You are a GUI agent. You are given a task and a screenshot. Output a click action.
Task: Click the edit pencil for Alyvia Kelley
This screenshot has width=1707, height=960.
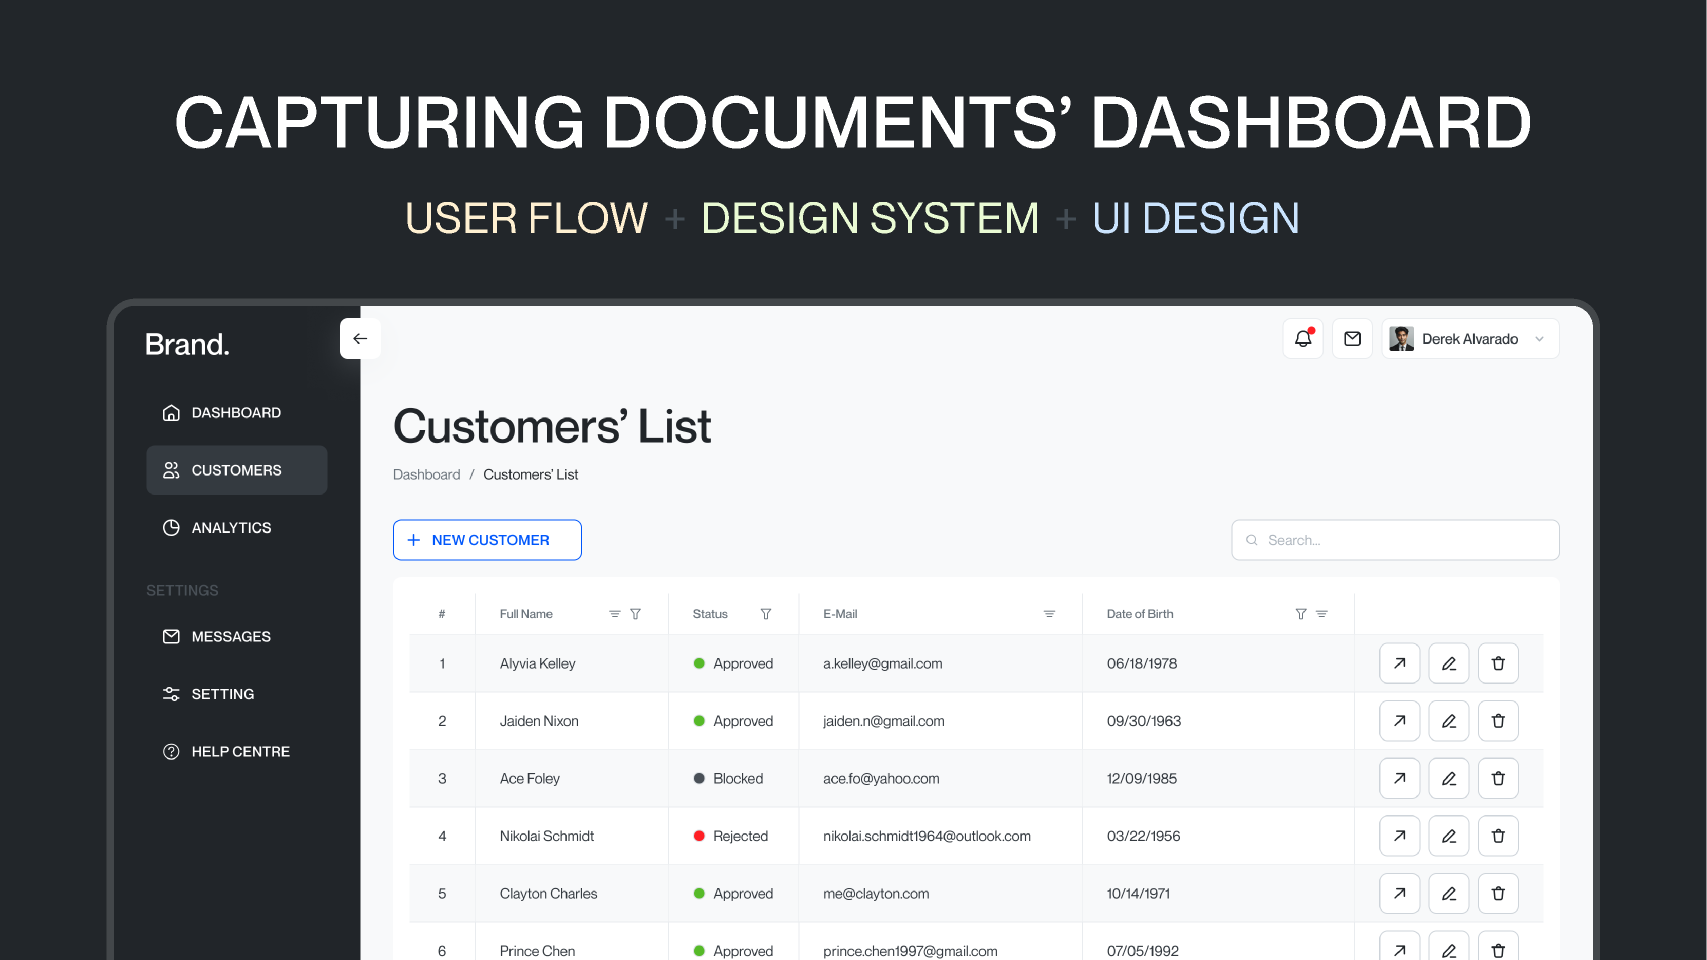pyautogui.click(x=1448, y=663)
